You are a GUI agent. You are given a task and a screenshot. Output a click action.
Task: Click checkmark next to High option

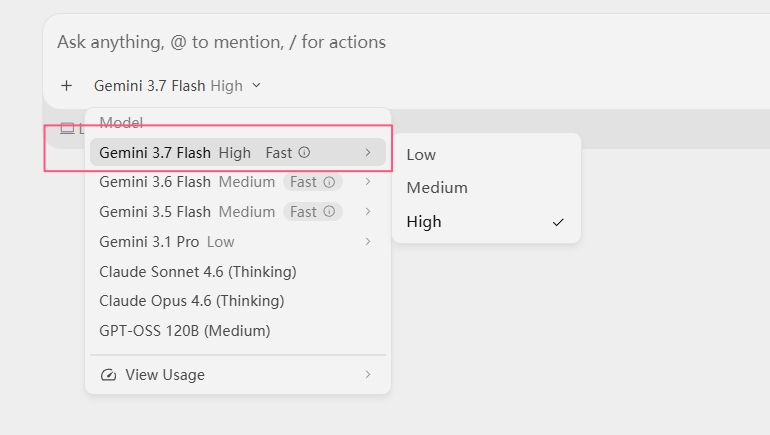(x=558, y=222)
